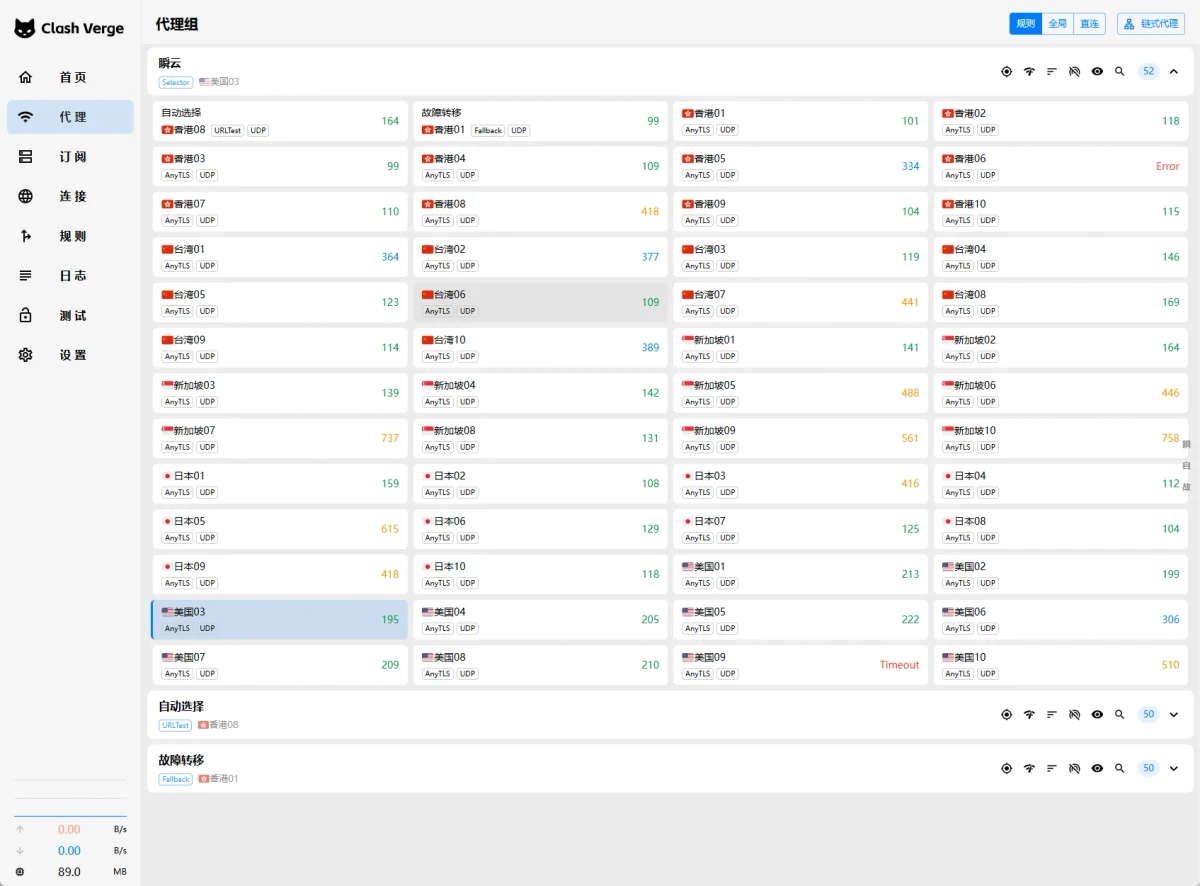Open the 设置 gear icon in sidebar

coord(26,355)
